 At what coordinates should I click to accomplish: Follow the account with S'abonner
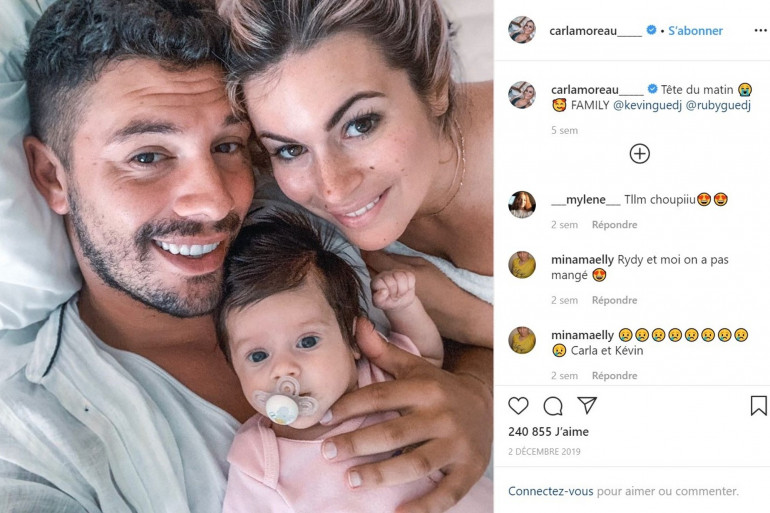pyautogui.click(x=695, y=30)
